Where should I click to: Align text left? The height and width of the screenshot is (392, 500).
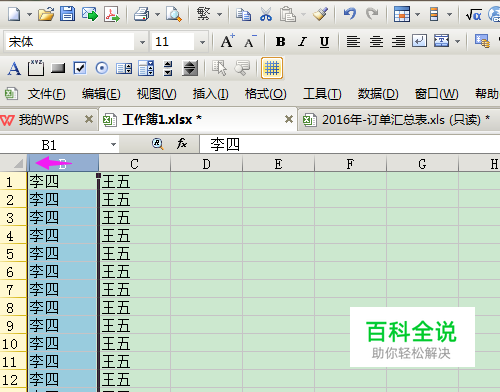[x=353, y=42]
